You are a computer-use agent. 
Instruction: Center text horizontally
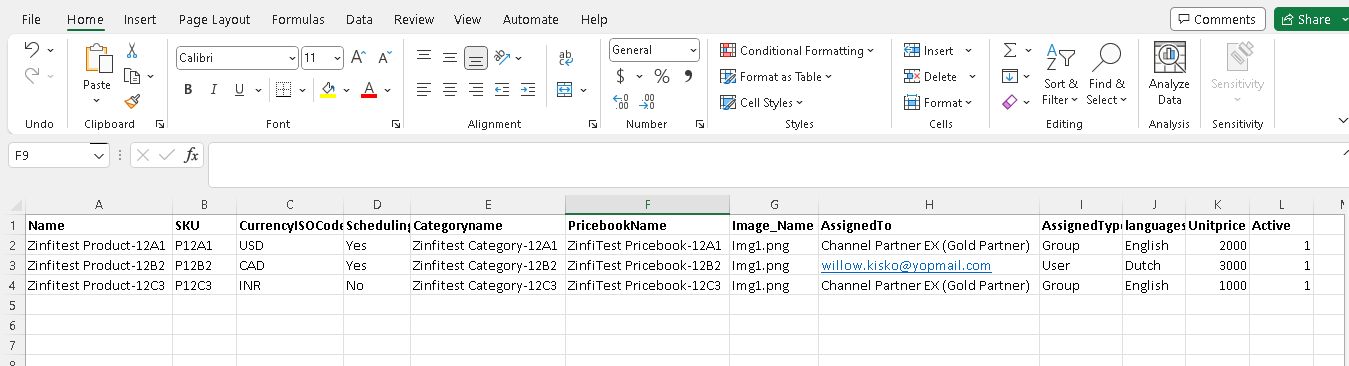click(x=450, y=90)
